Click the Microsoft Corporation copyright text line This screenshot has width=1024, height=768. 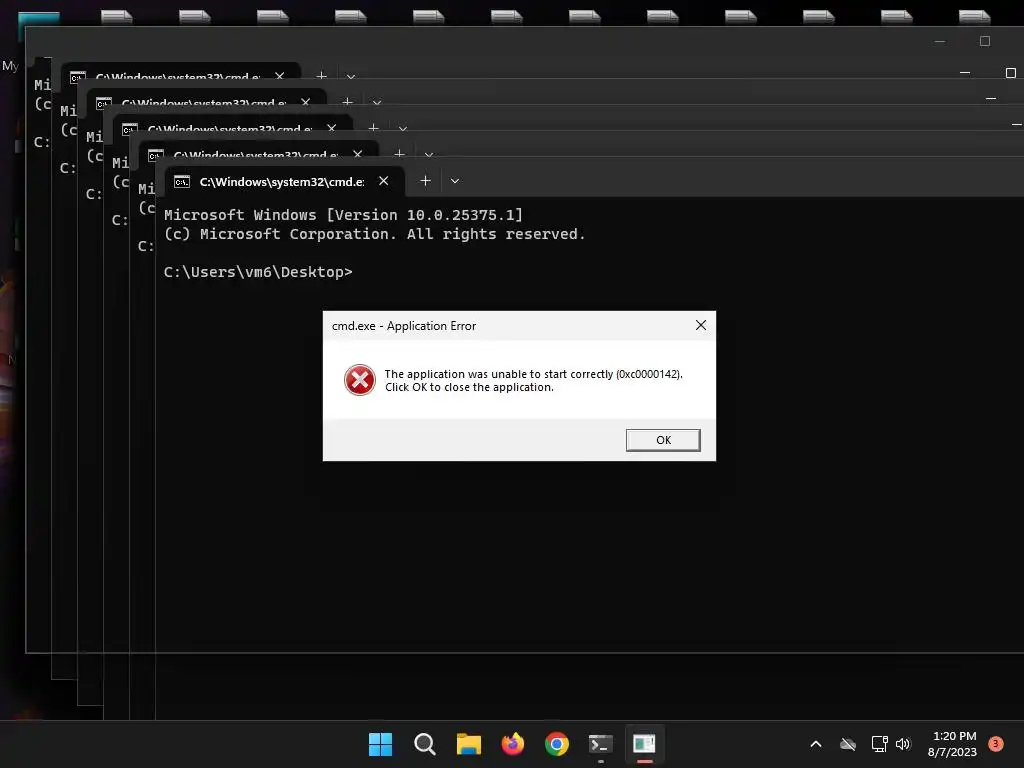374,234
